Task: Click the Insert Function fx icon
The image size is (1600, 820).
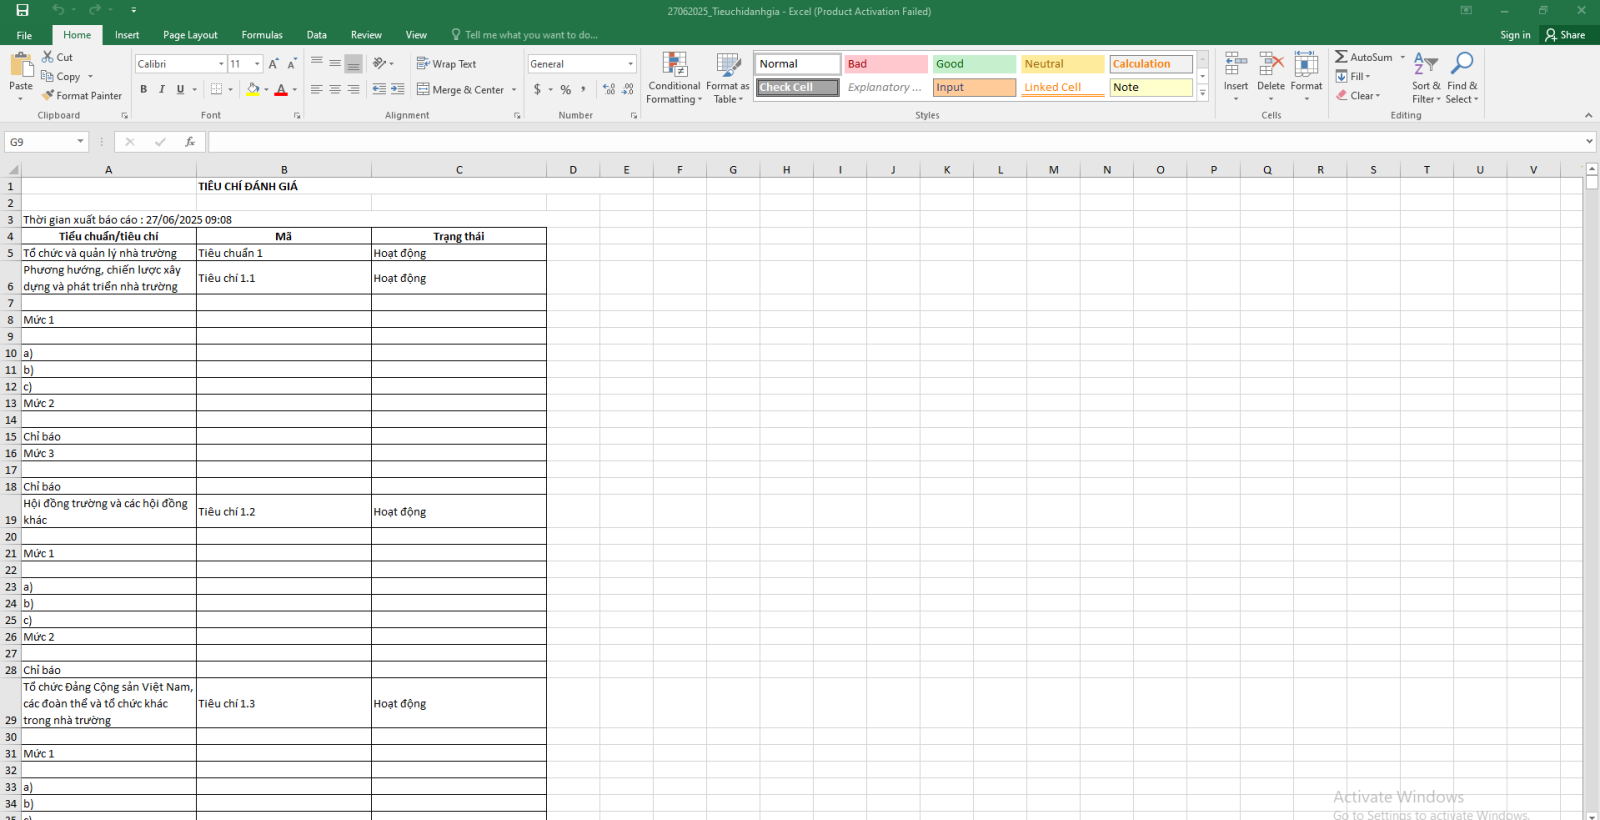Action: click(x=190, y=142)
